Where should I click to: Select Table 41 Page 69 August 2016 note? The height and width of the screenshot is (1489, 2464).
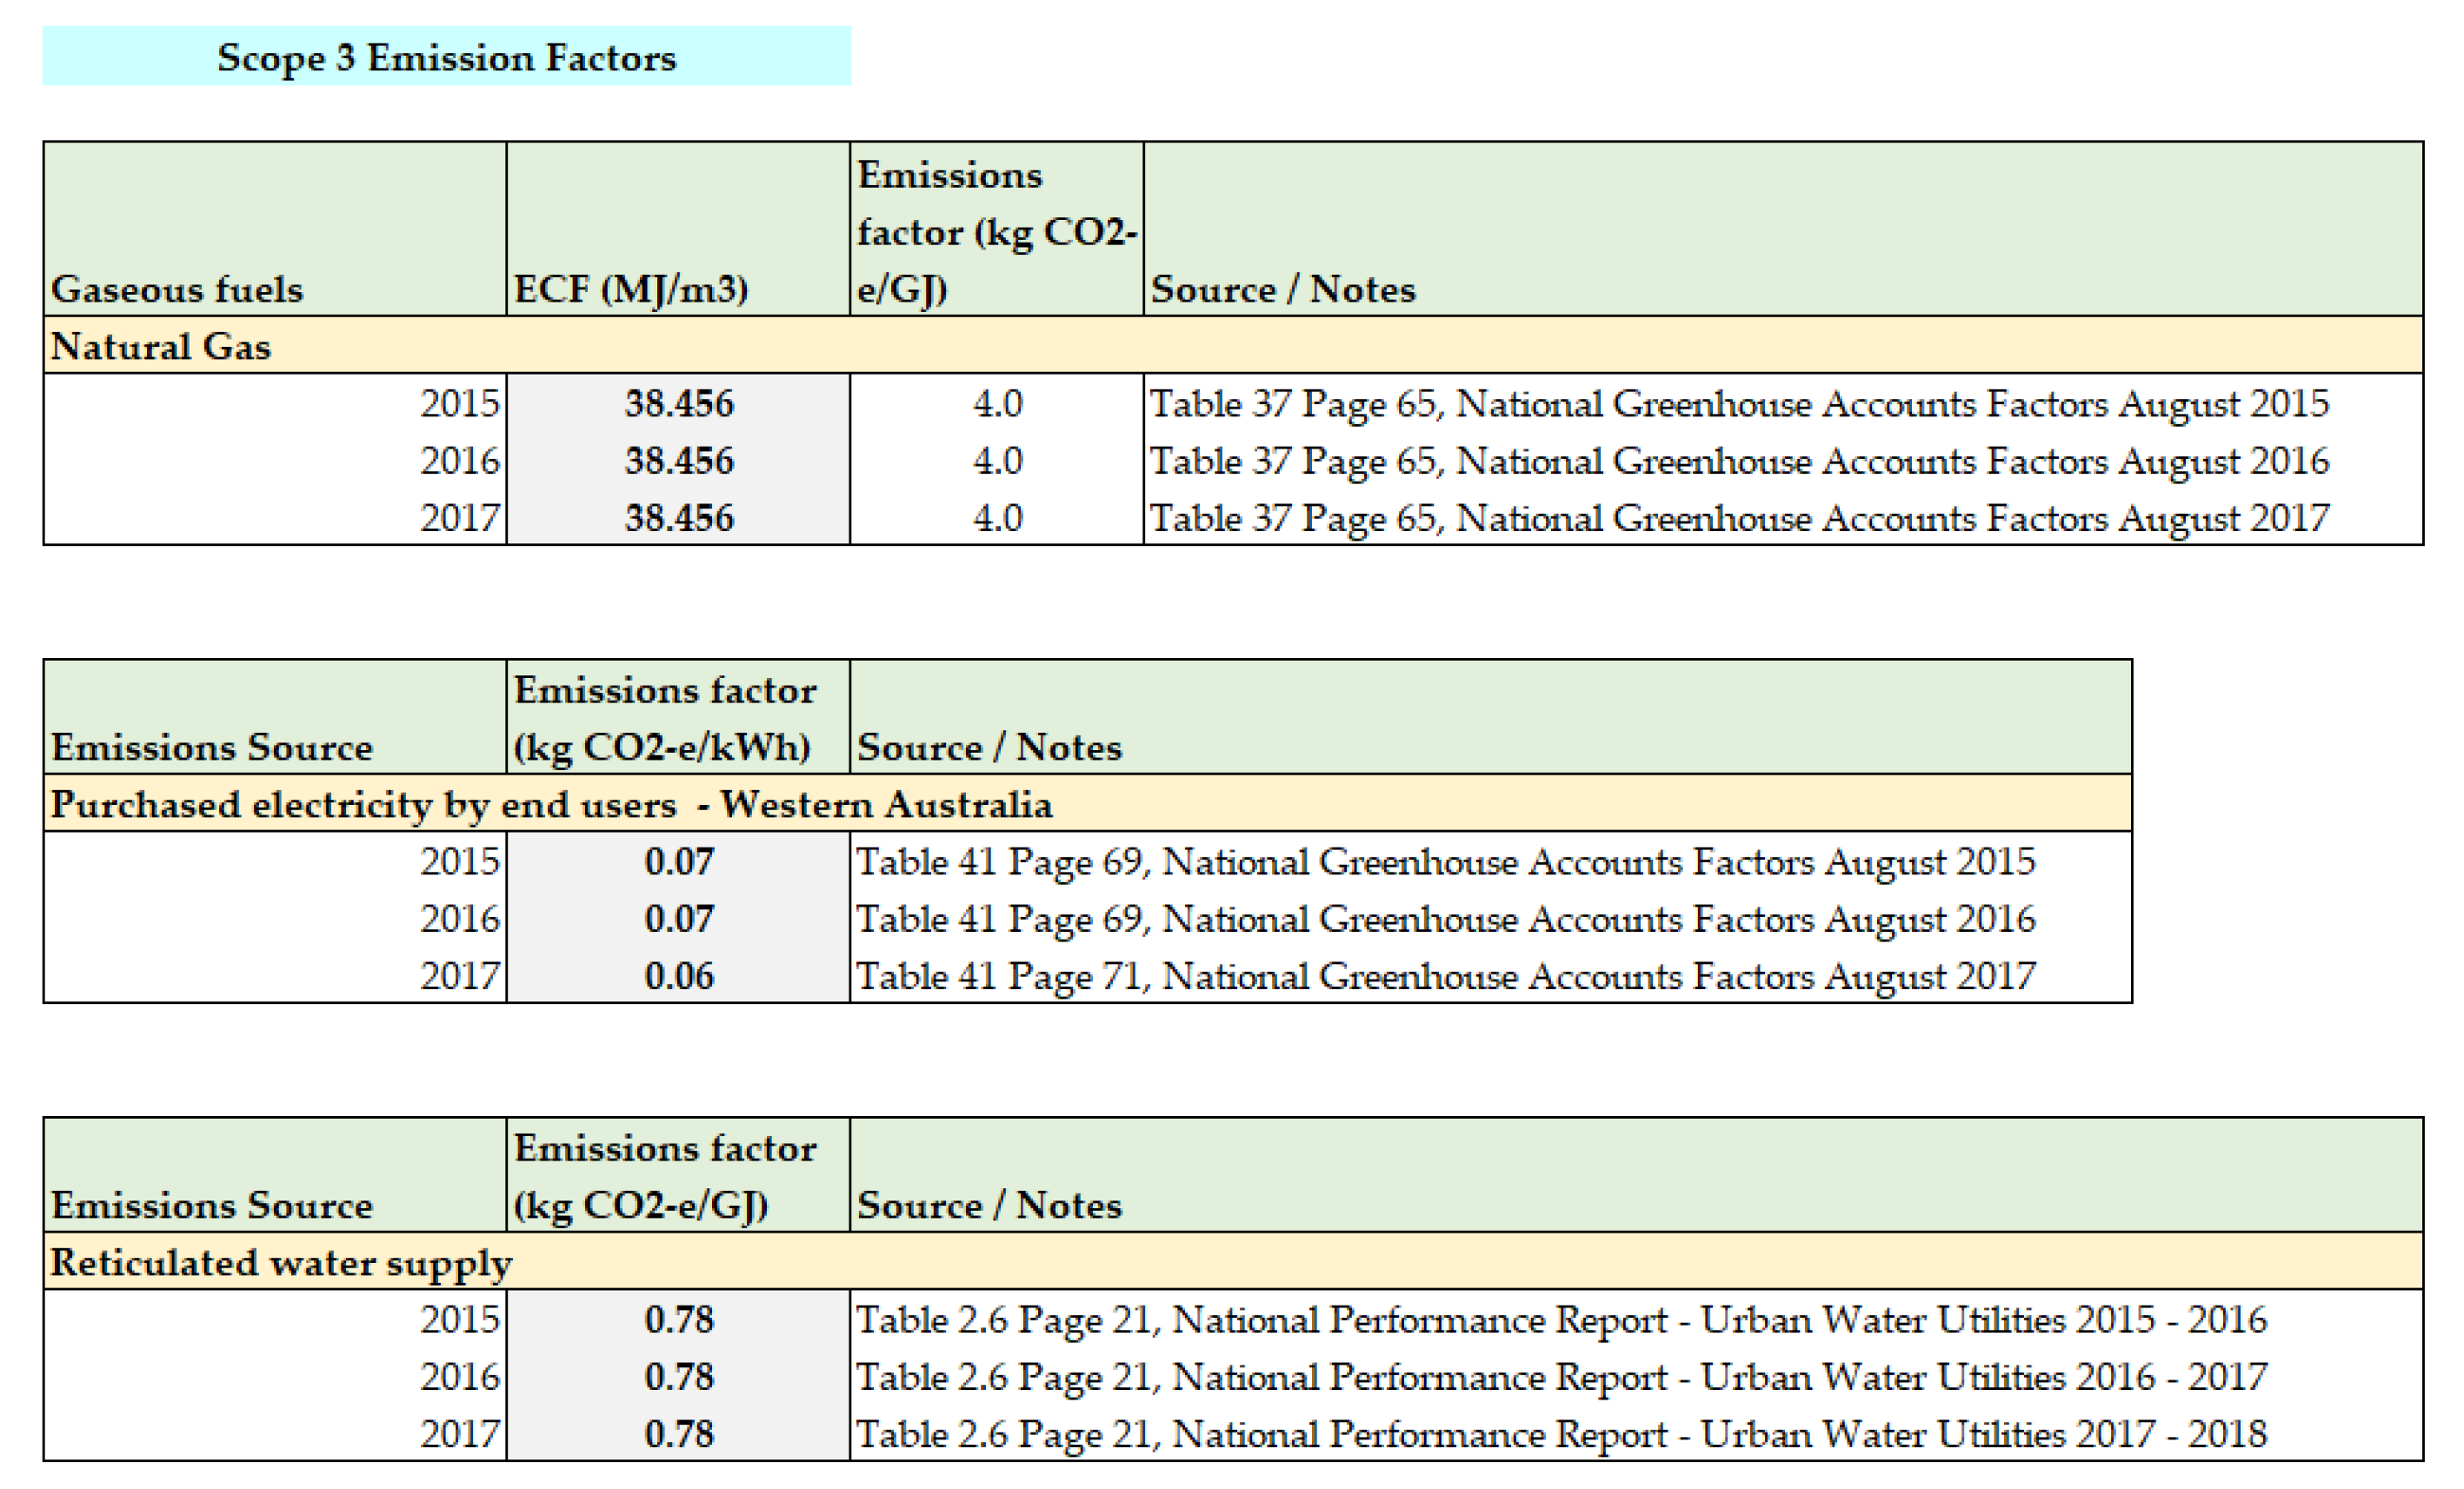(x=1445, y=919)
